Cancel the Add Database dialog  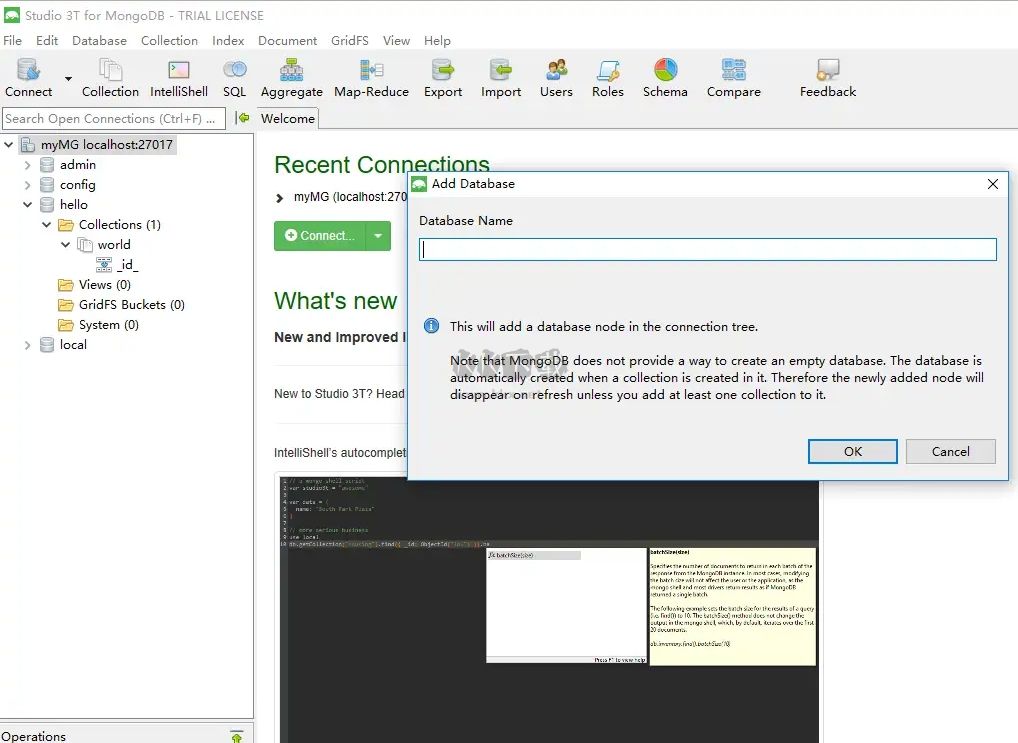(x=950, y=451)
